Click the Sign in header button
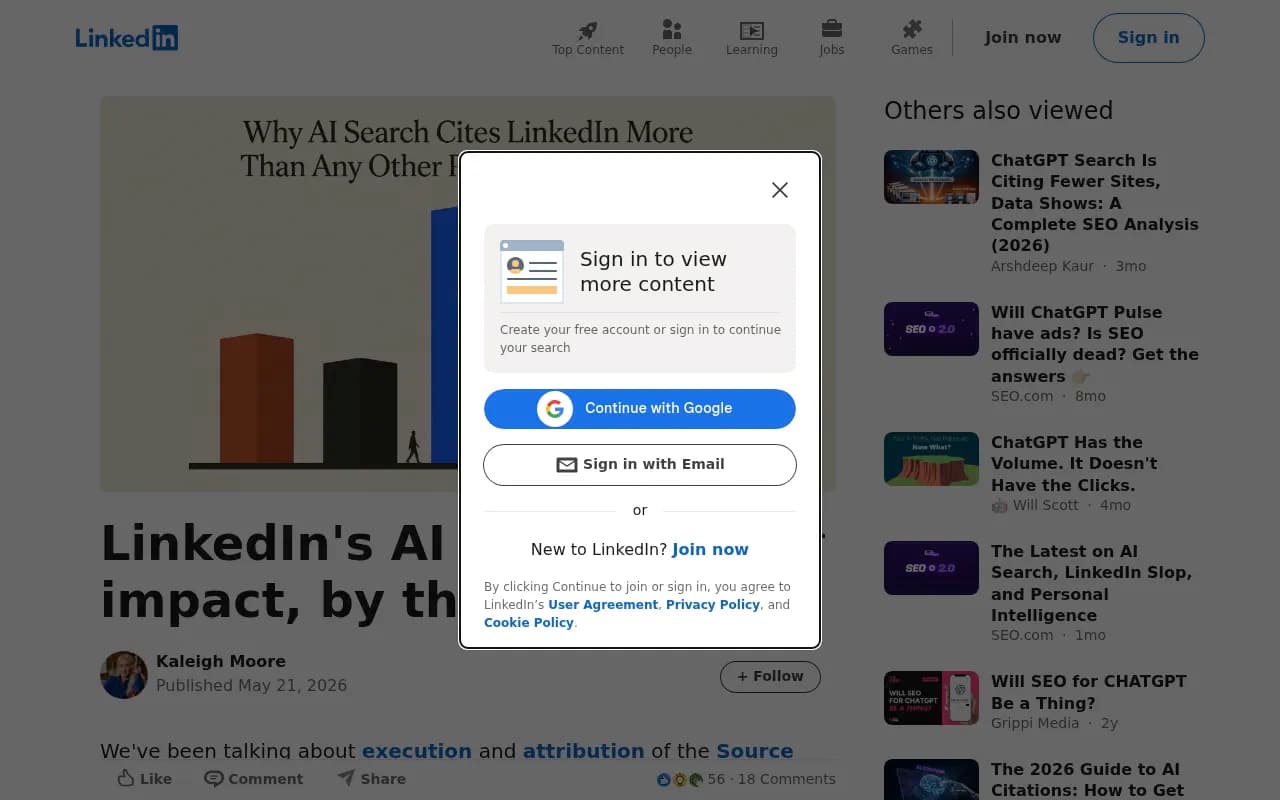This screenshot has height=800, width=1280. point(1149,38)
